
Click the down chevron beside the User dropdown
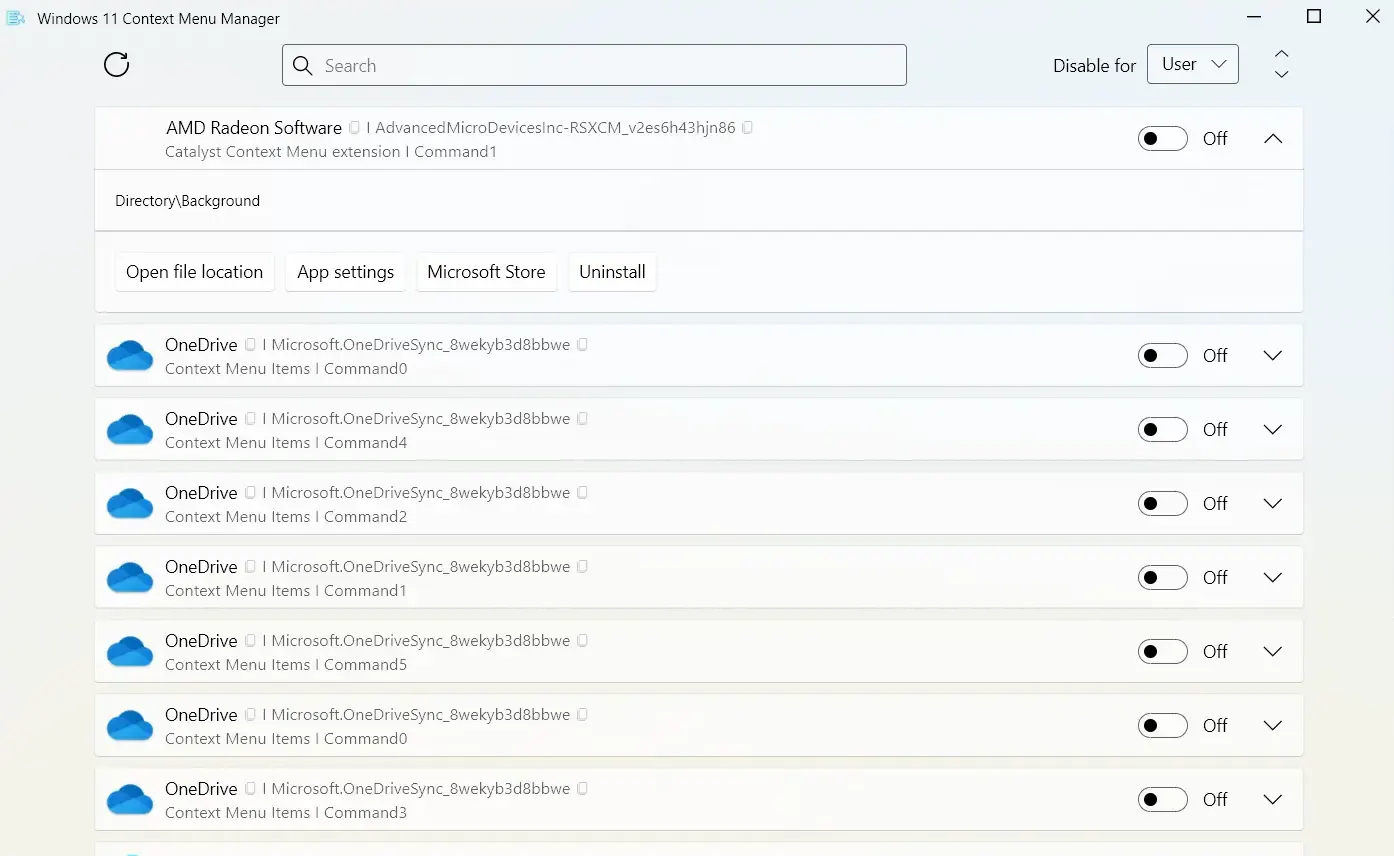coord(1281,74)
